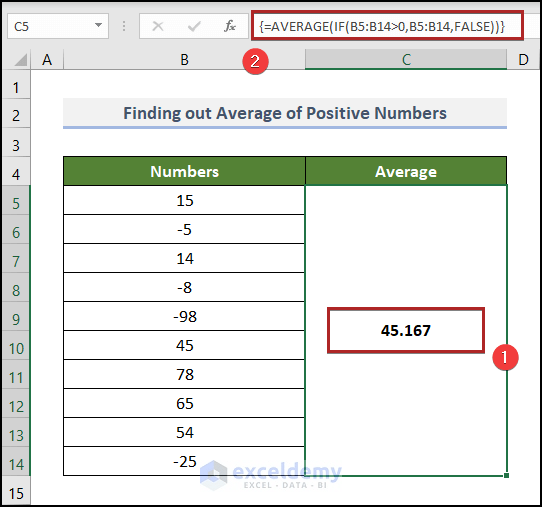Click the Enter checkmark formula icon

pyautogui.click(x=194, y=26)
